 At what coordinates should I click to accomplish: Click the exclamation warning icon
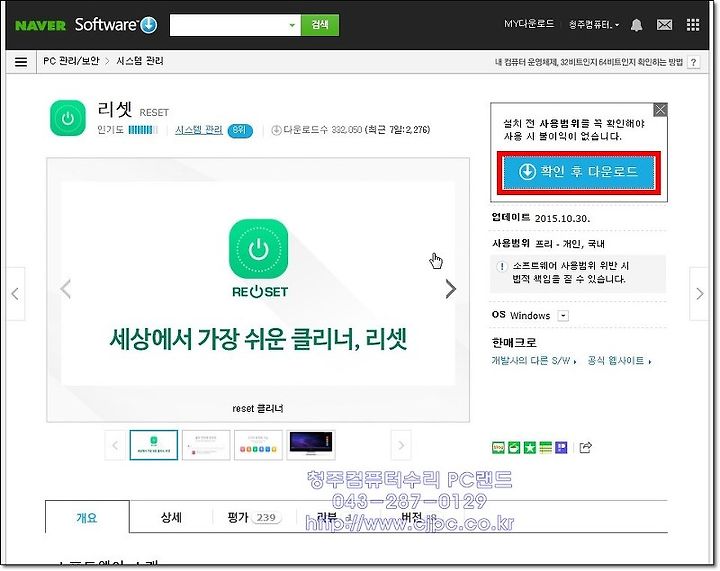(x=502, y=266)
